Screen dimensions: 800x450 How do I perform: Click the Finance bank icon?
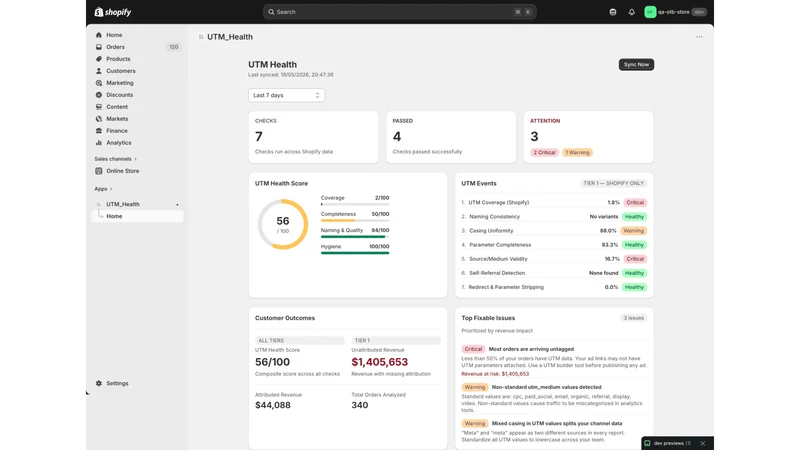tap(99, 131)
